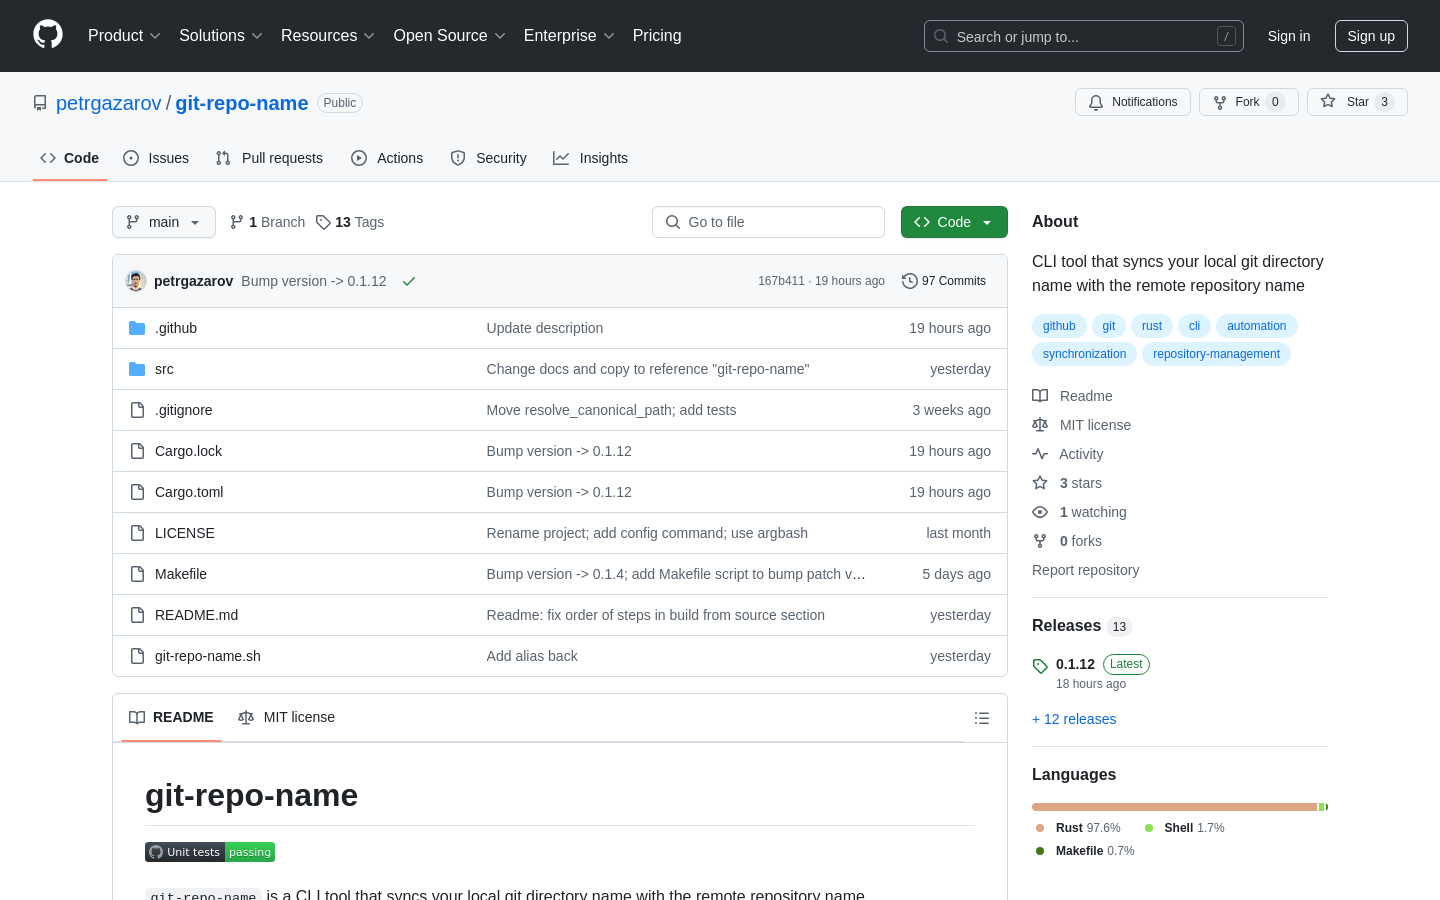1440x900 pixels.
Task: Click the Sign up button
Action: coord(1371,36)
